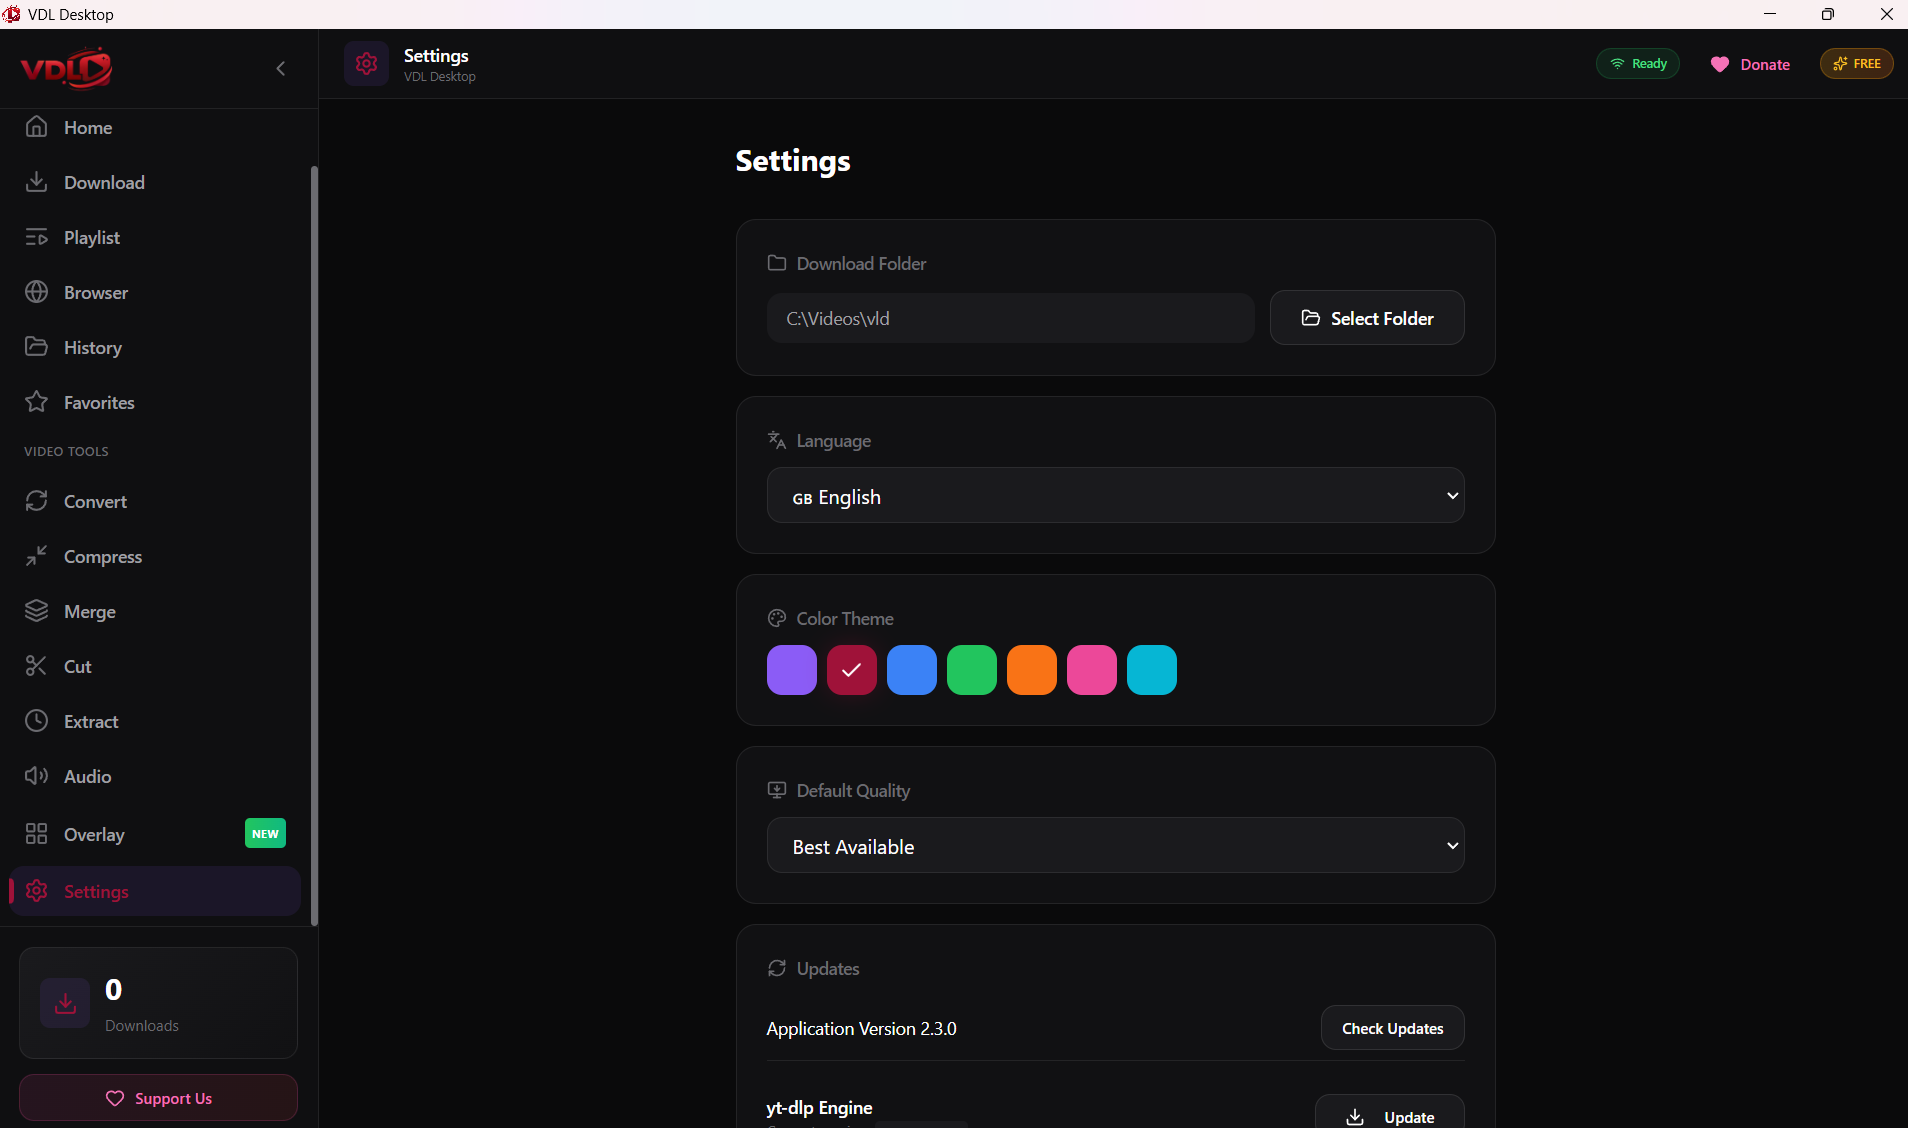Viewport: 1908px width, 1128px height.
Task: Open the Cut scissors tool
Action: [37, 666]
